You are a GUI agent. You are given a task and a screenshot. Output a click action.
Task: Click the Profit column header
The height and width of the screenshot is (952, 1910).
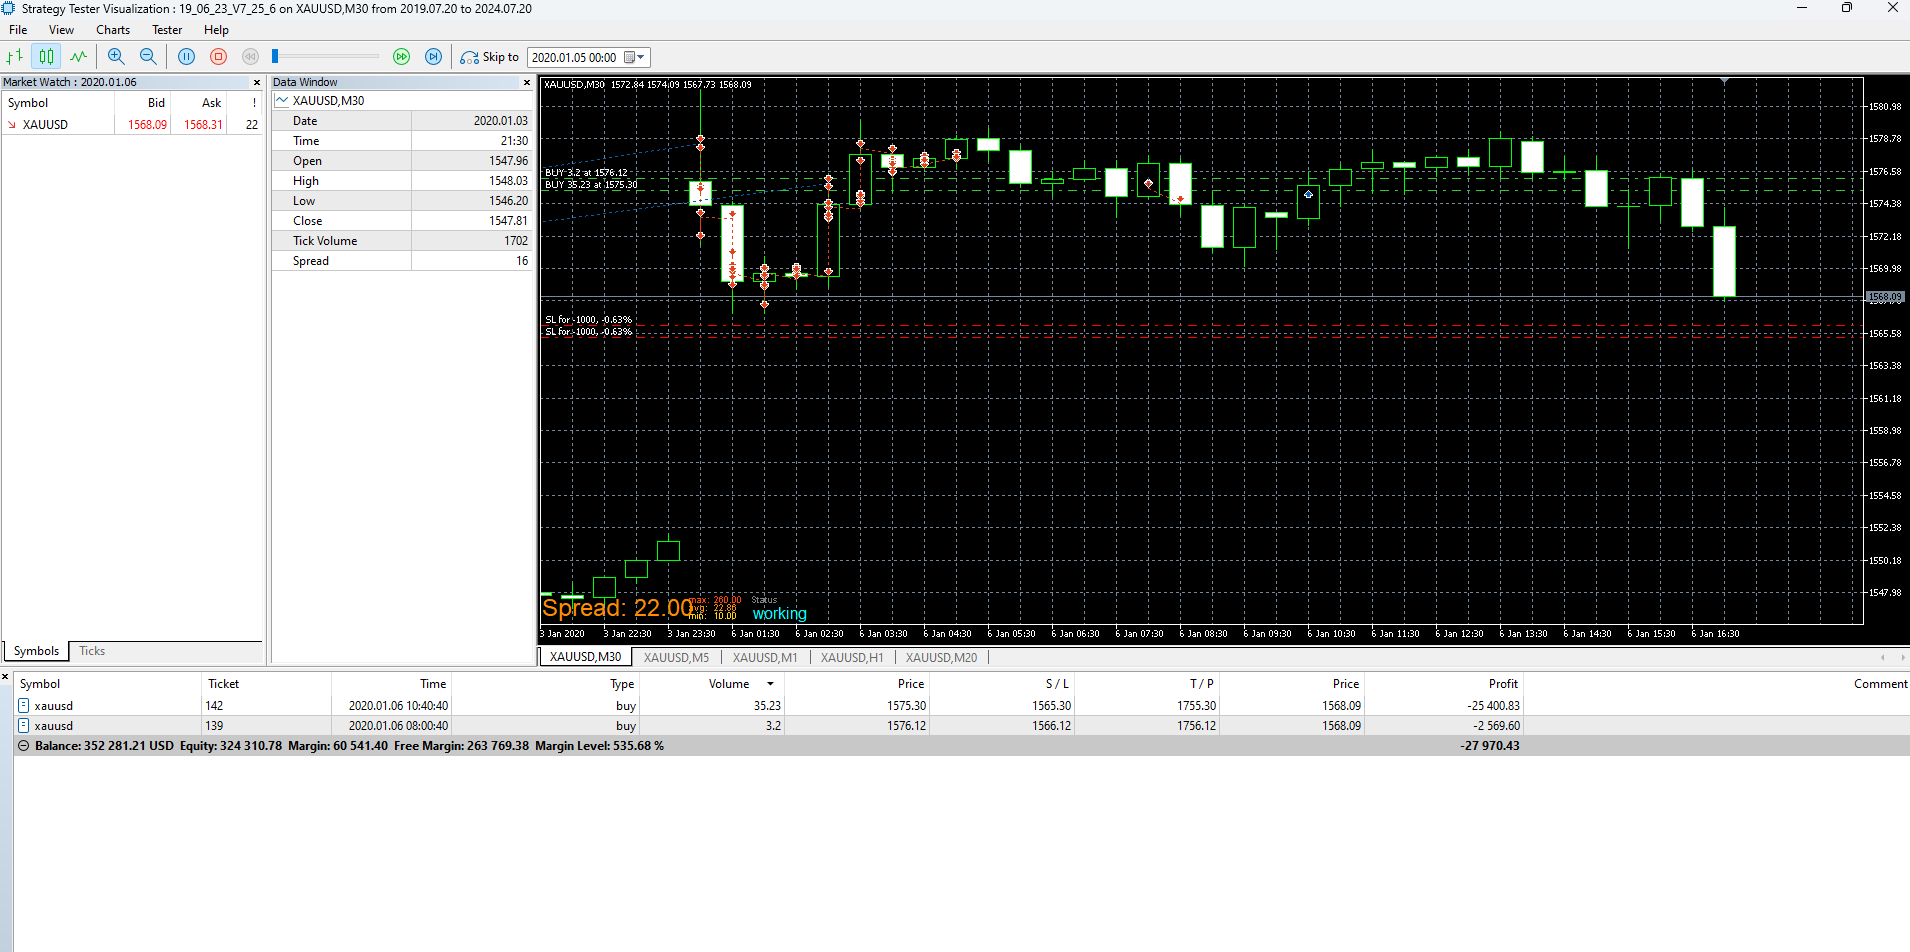pyautogui.click(x=1502, y=684)
